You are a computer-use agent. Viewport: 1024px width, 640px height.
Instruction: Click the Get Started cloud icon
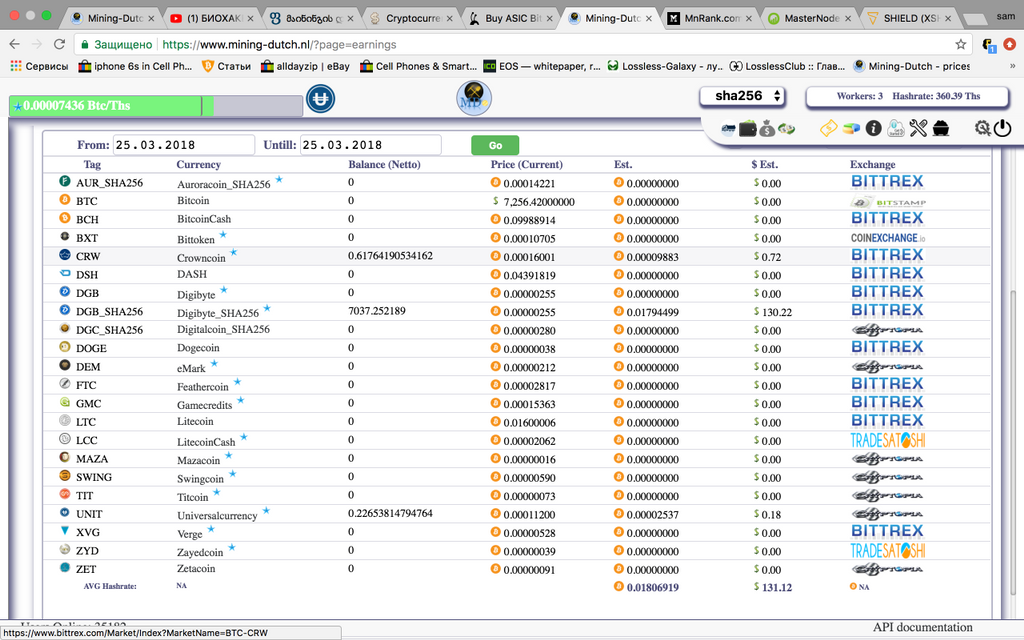coord(896,128)
